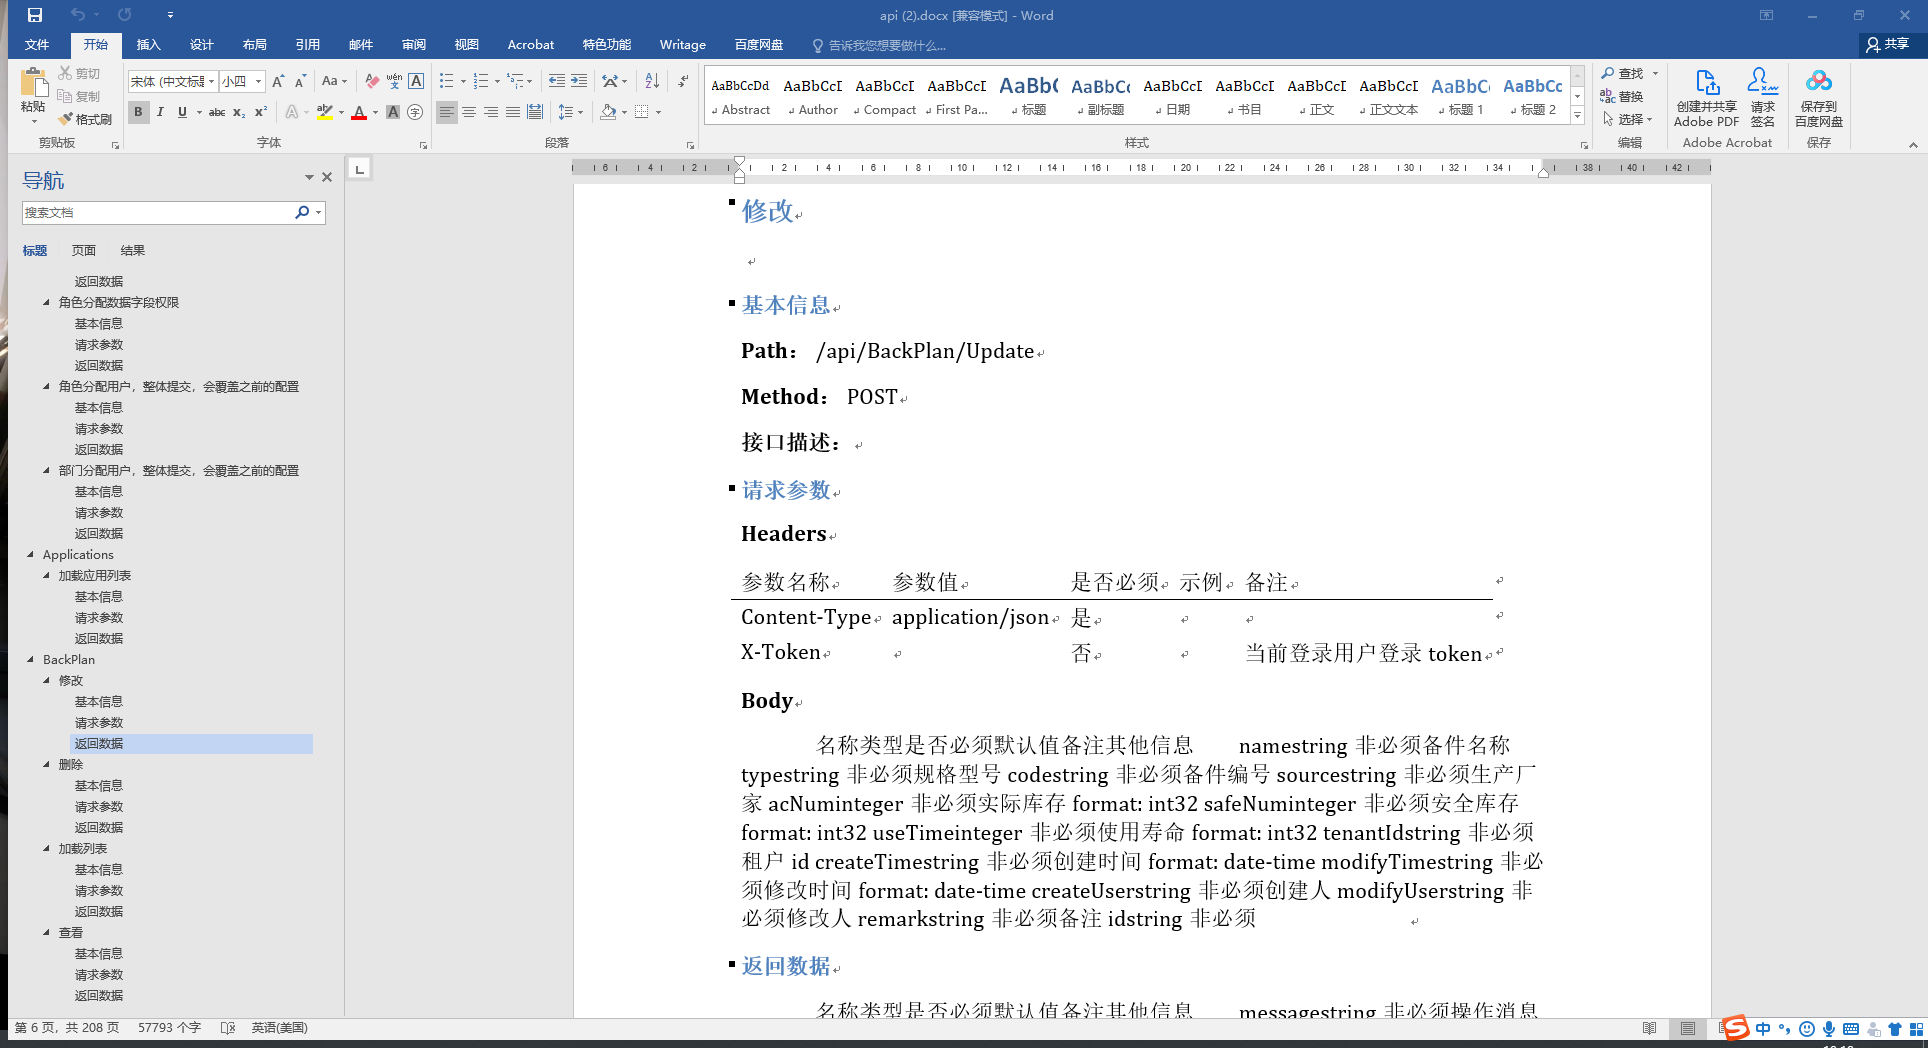Select the 页面 tab in navigation pane
Screen dimensions: 1928x1048
point(84,250)
